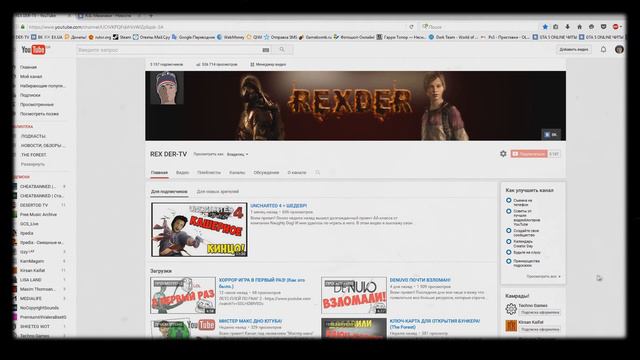The width and height of the screenshot is (640, 360).
Task: Open the Менеджер видео link
Action: click(x=268, y=64)
